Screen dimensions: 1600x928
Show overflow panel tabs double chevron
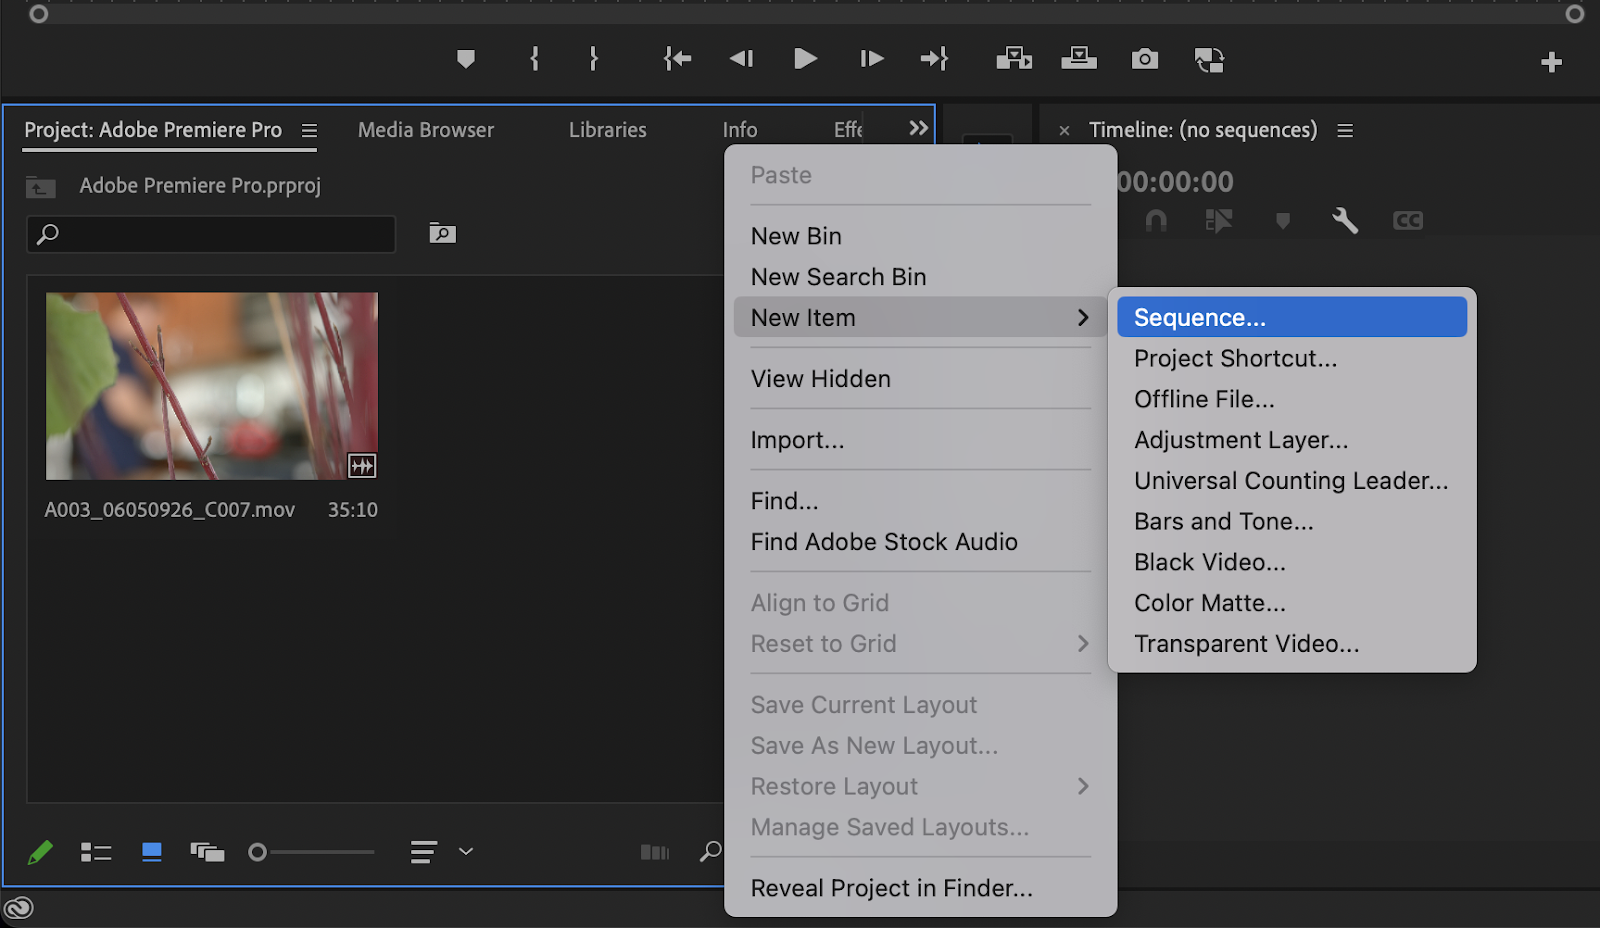point(918,128)
